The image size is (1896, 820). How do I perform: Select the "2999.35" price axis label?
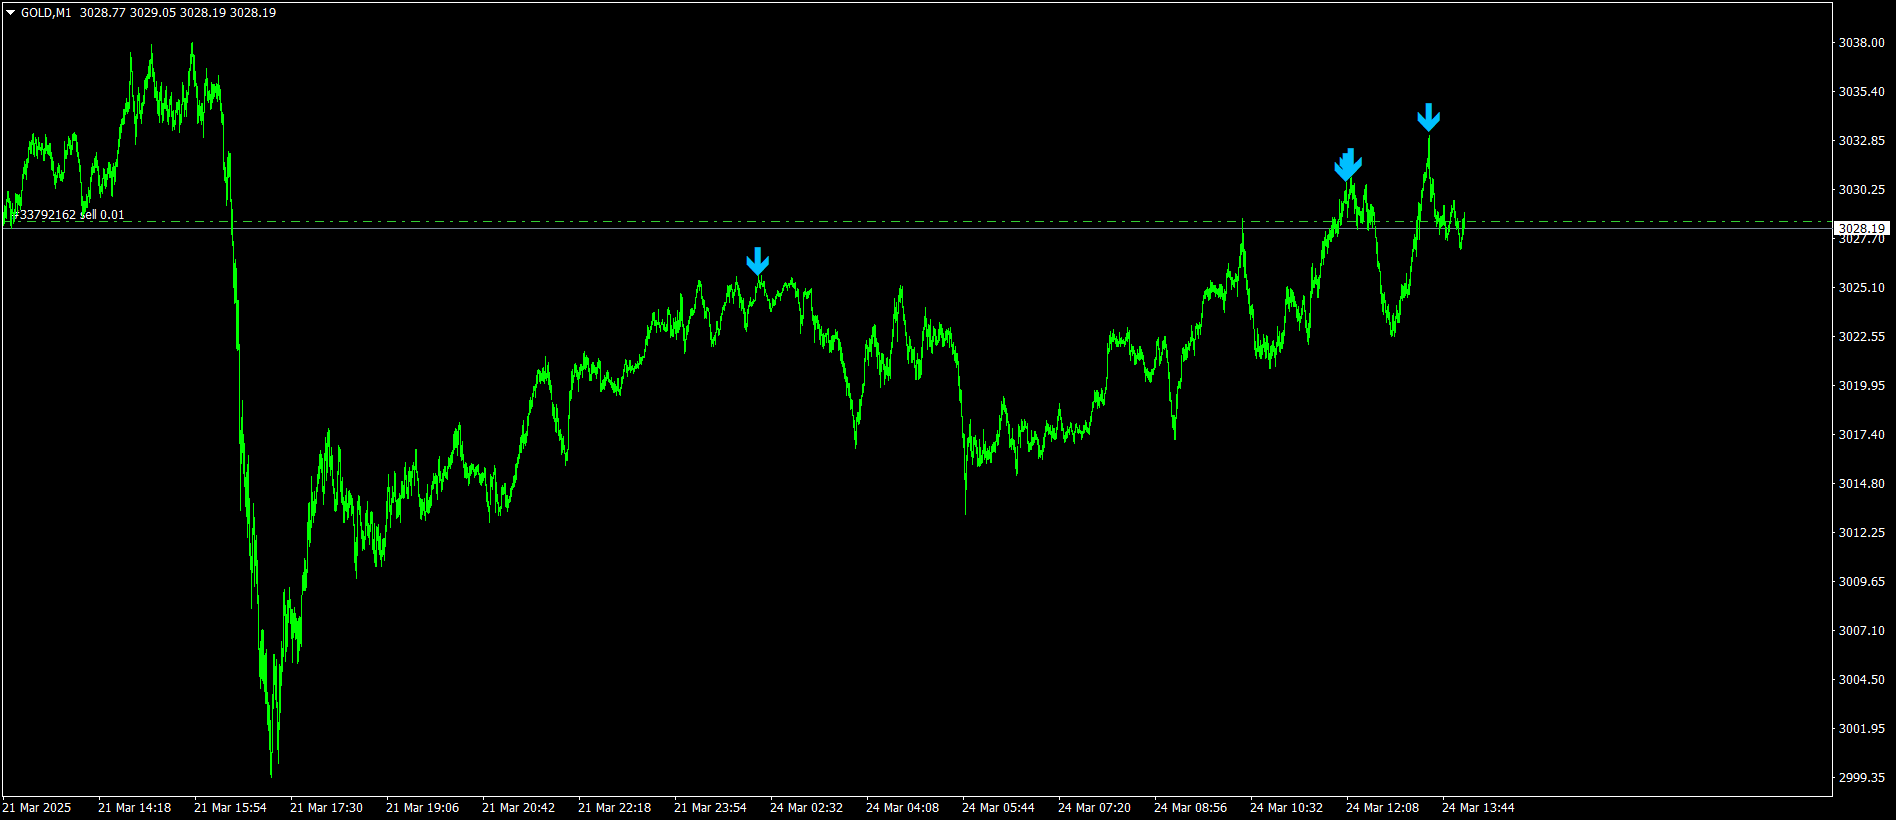click(1862, 778)
